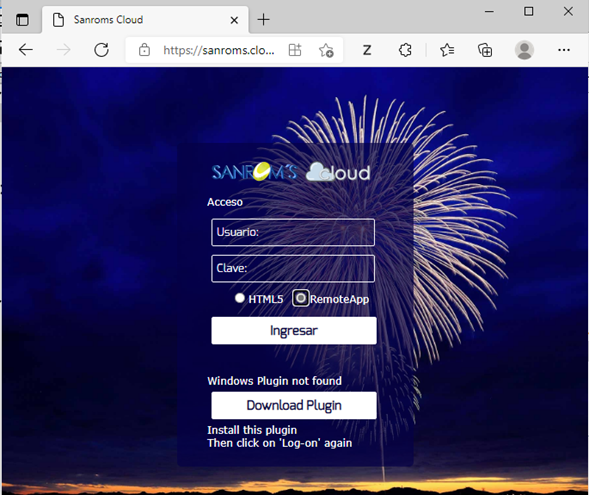Click the 'Install this plugin' text
Screen dimensions: 589x495
pyautogui.click(x=252, y=430)
